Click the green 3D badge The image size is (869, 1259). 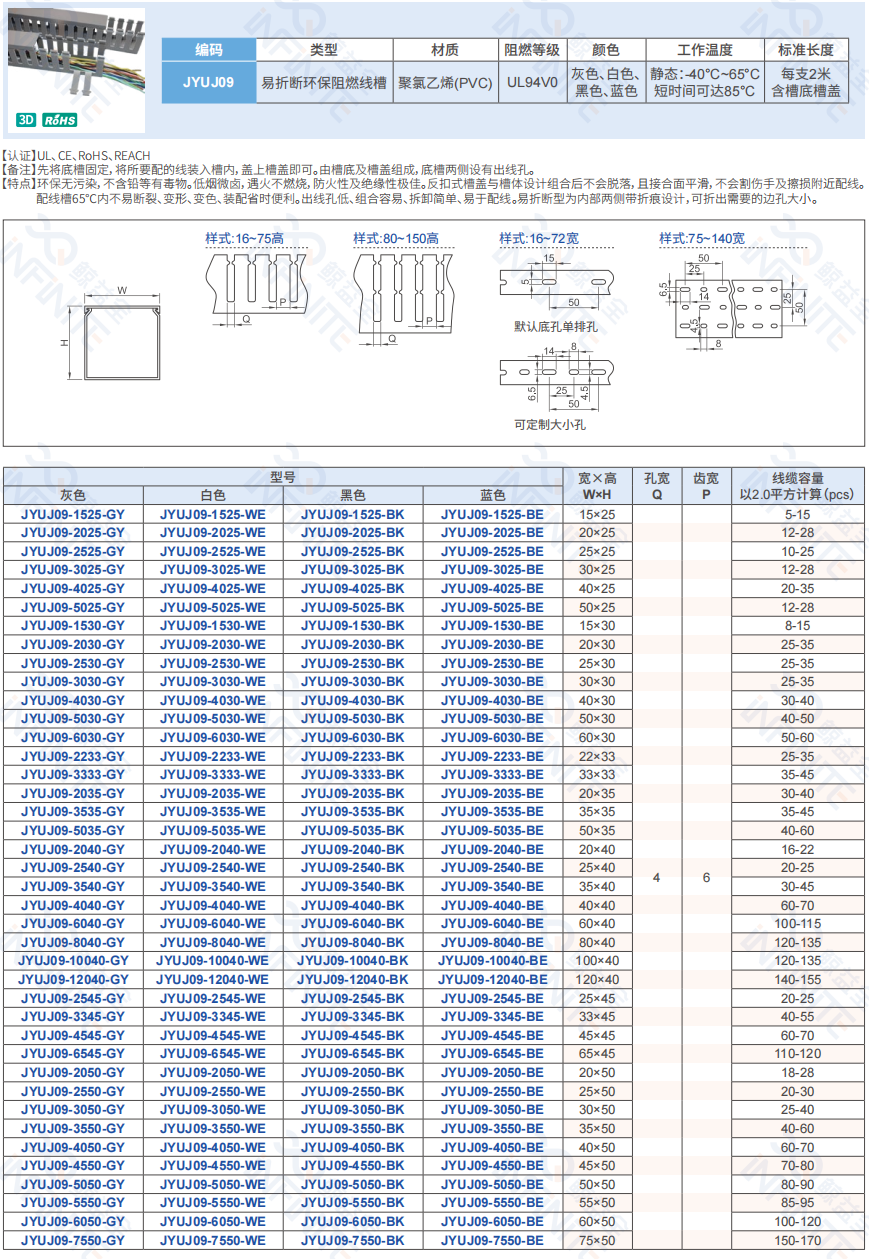pyautogui.click(x=26, y=120)
